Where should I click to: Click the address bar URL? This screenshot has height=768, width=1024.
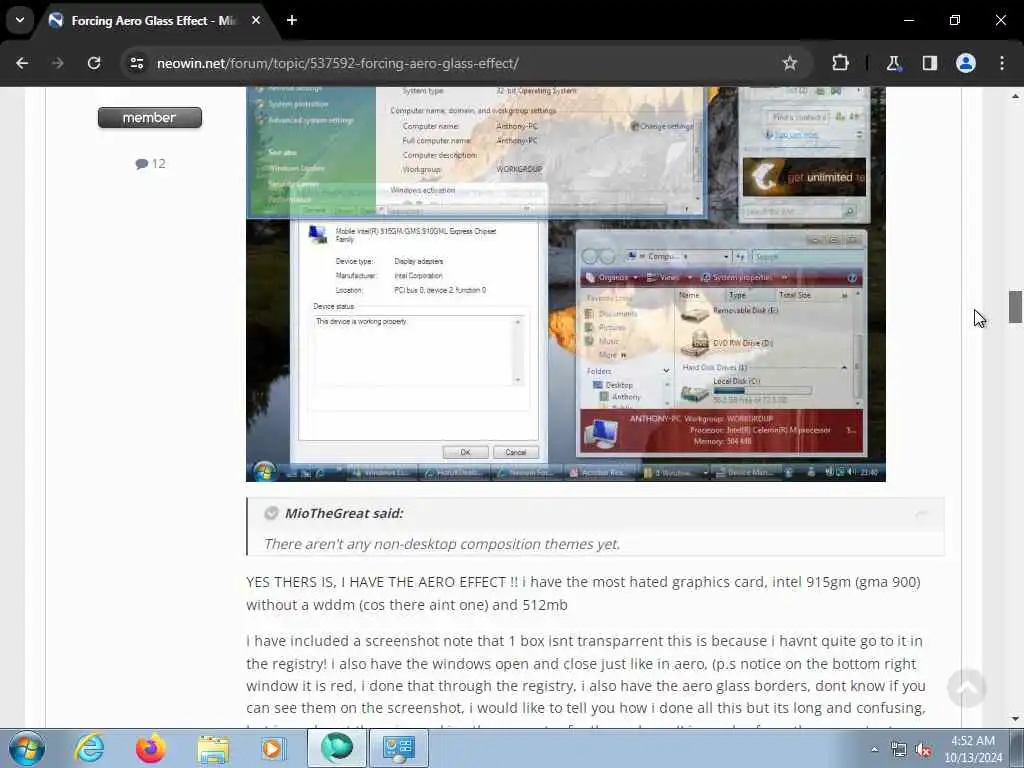[338, 63]
